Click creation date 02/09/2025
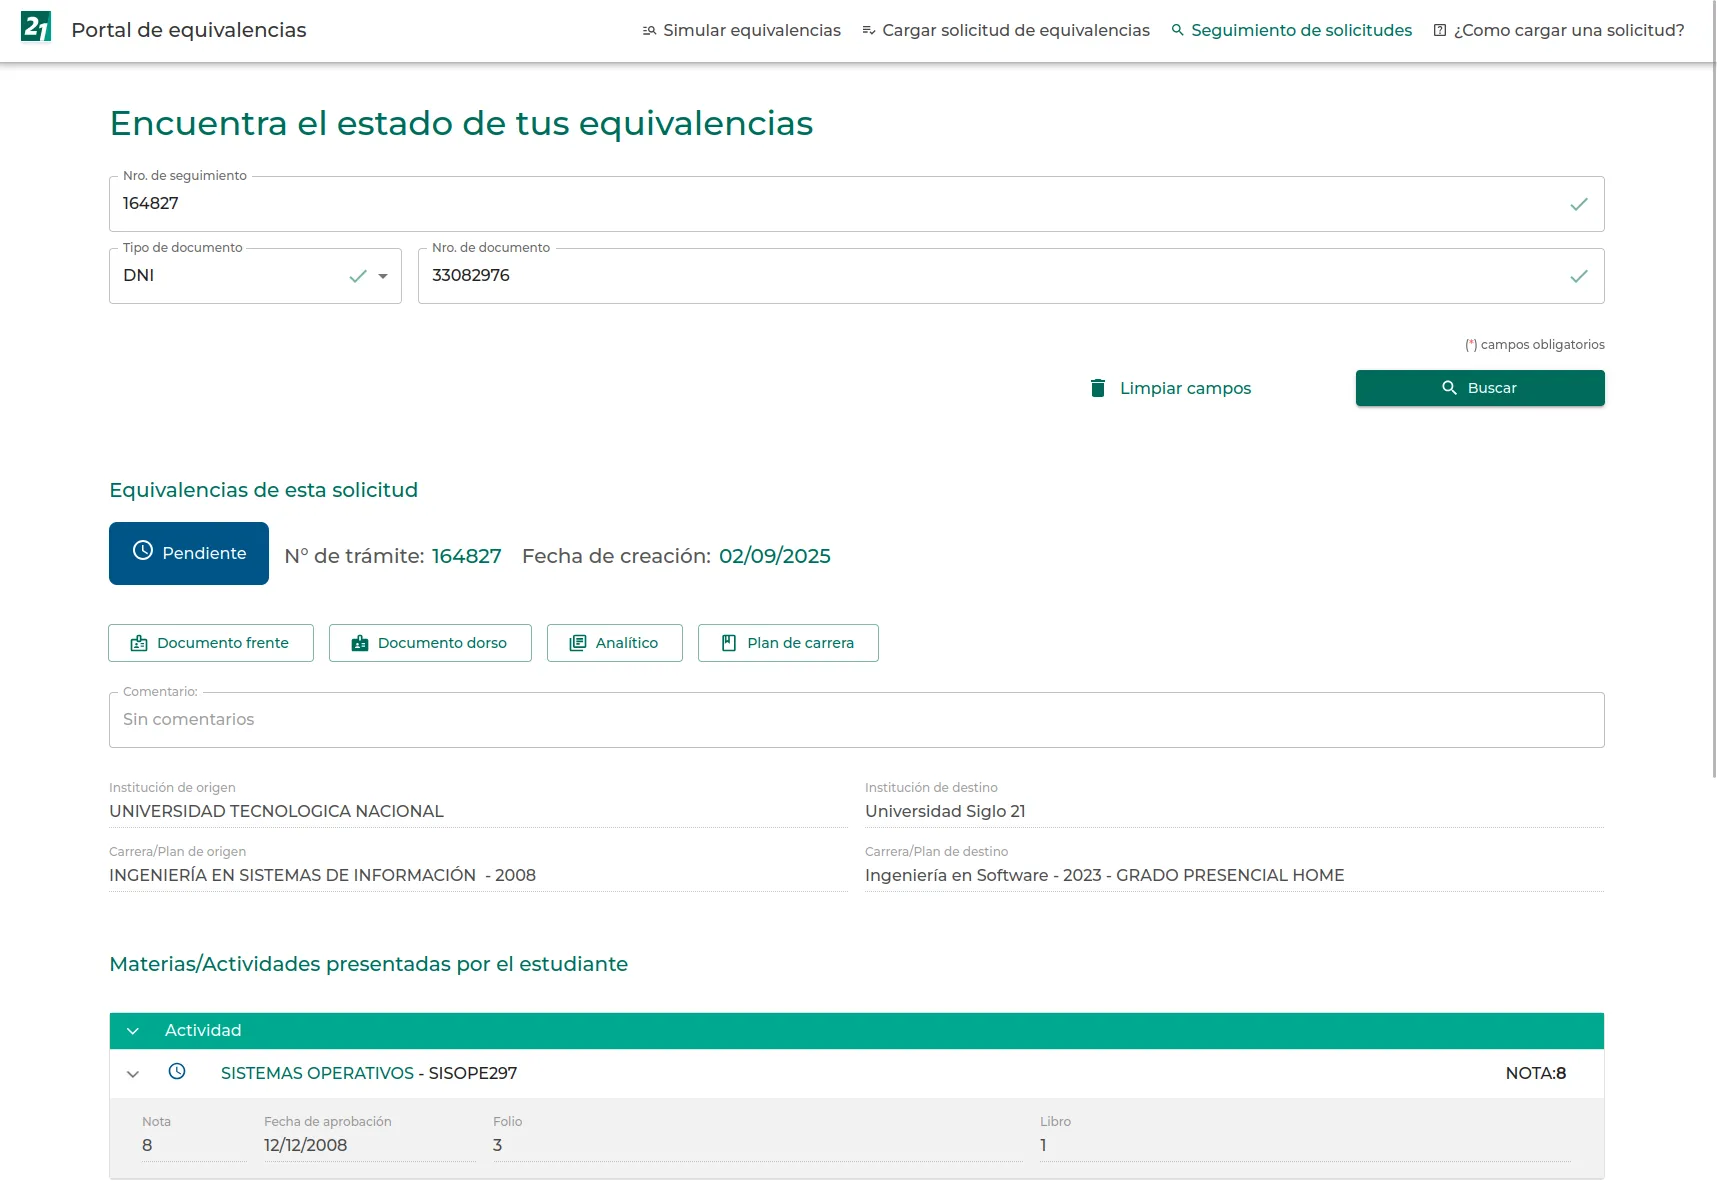 775,556
